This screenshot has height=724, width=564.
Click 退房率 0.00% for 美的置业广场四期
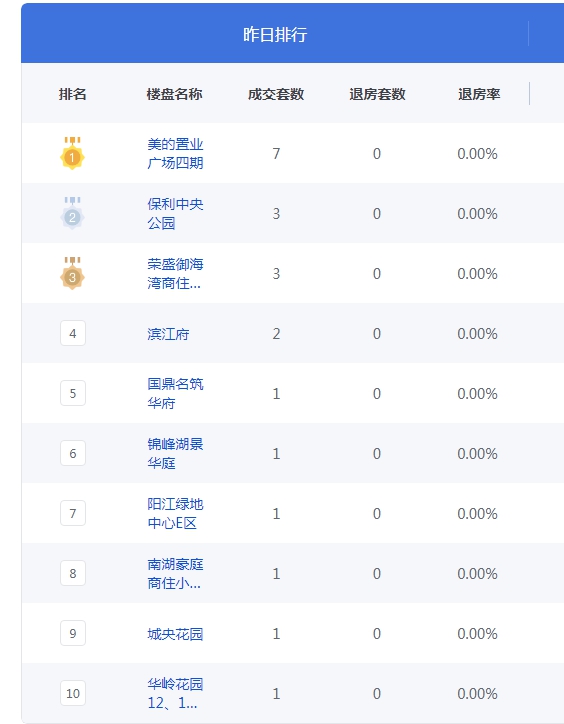click(x=478, y=153)
